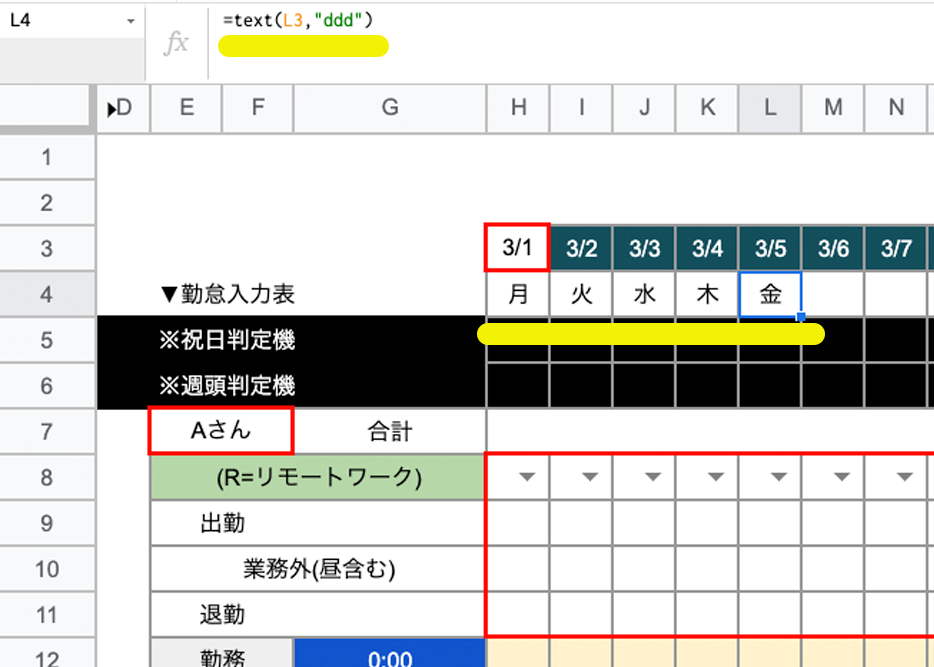Click the ※祝日判定機 label
The image size is (934, 667).
(228, 340)
